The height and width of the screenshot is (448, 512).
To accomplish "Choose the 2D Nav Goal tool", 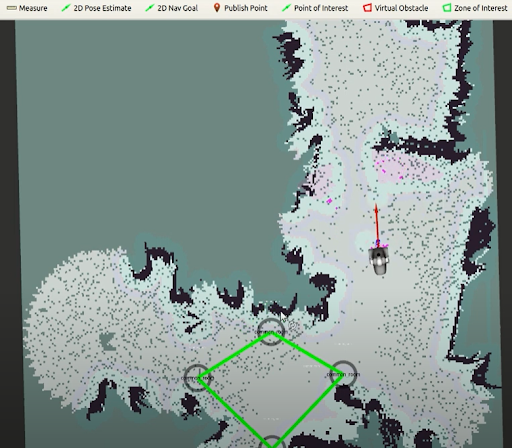I will click(x=172, y=8).
